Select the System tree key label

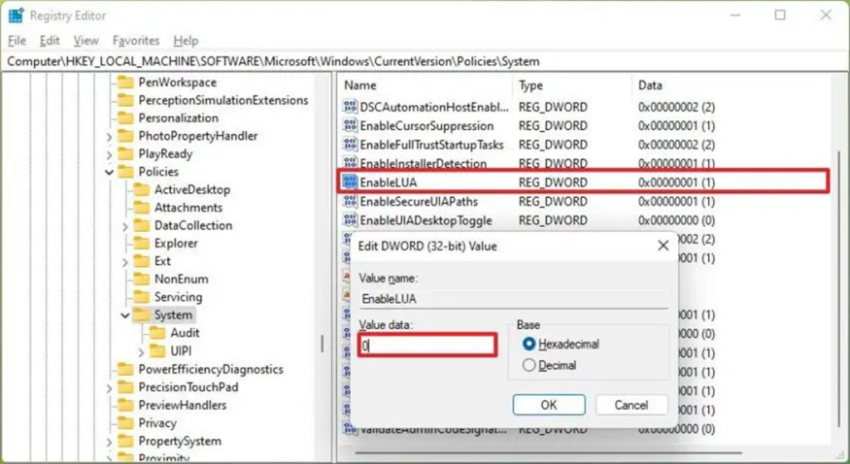point(173,315)
